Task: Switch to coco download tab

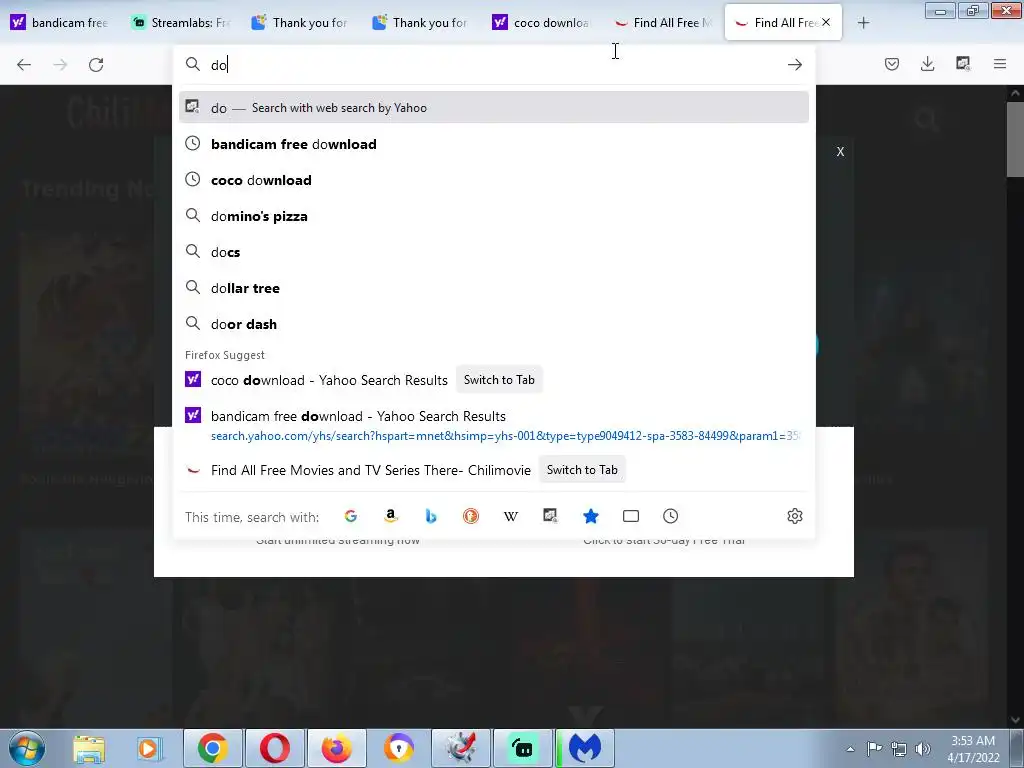Action: click(x=541, y=23)
